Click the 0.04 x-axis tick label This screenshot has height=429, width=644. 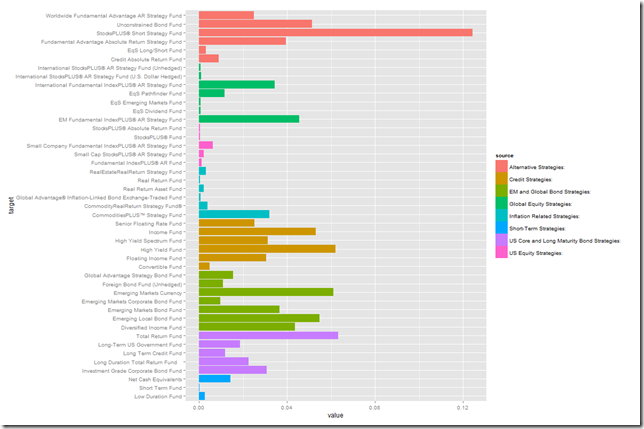pyautogui.click(x=287, y=408)
